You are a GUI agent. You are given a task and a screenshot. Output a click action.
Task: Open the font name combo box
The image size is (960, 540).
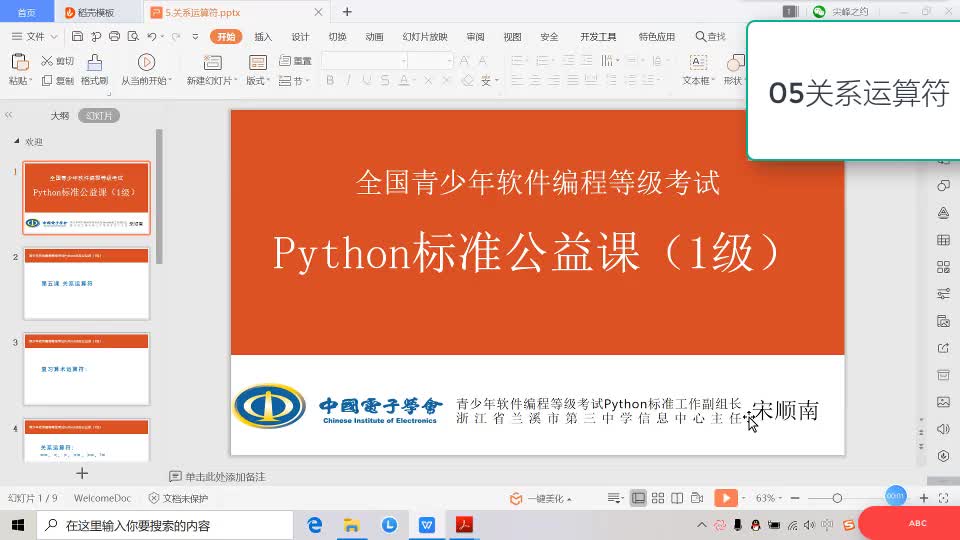click(364, 61)
